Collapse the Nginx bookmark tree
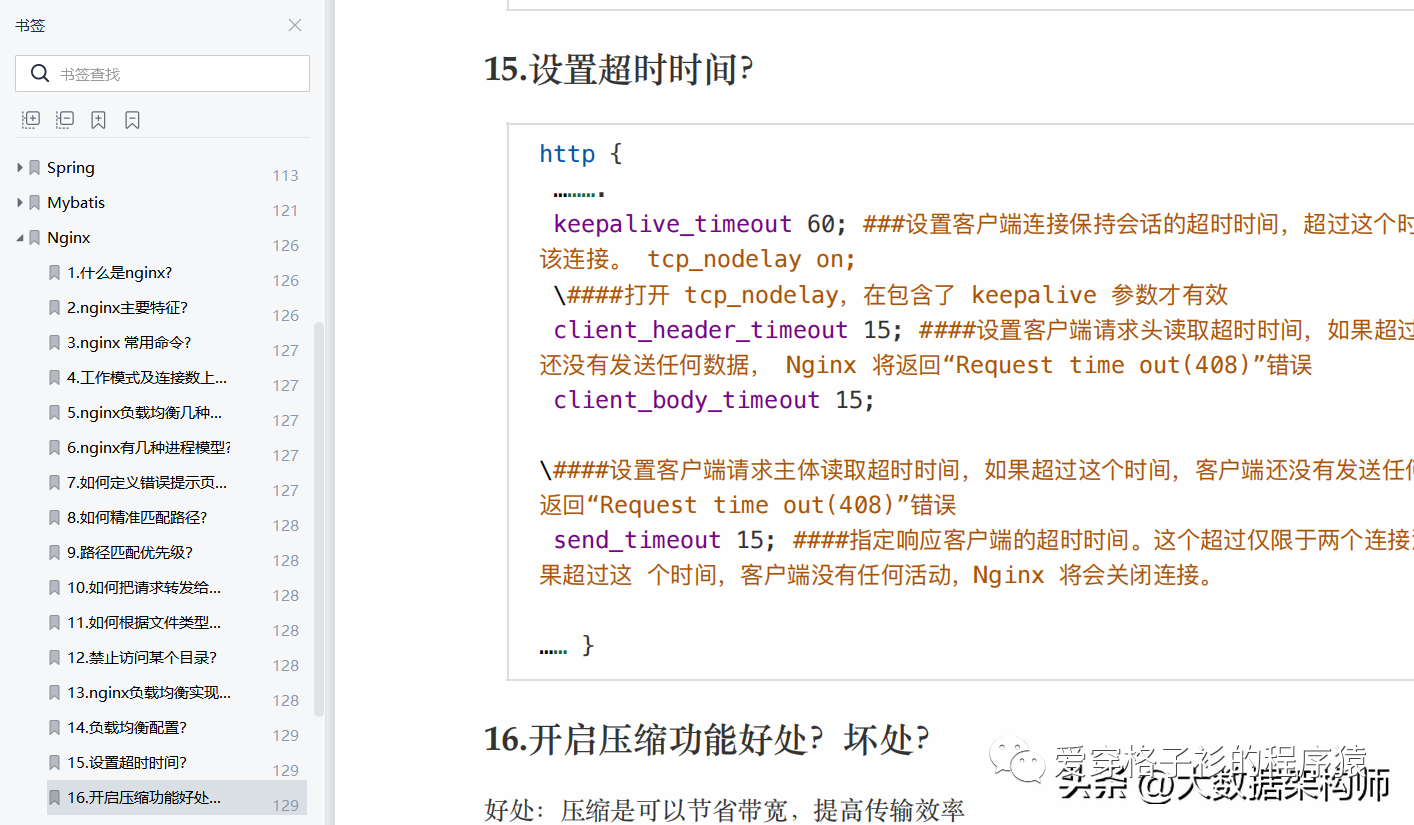 pos(20,237)
